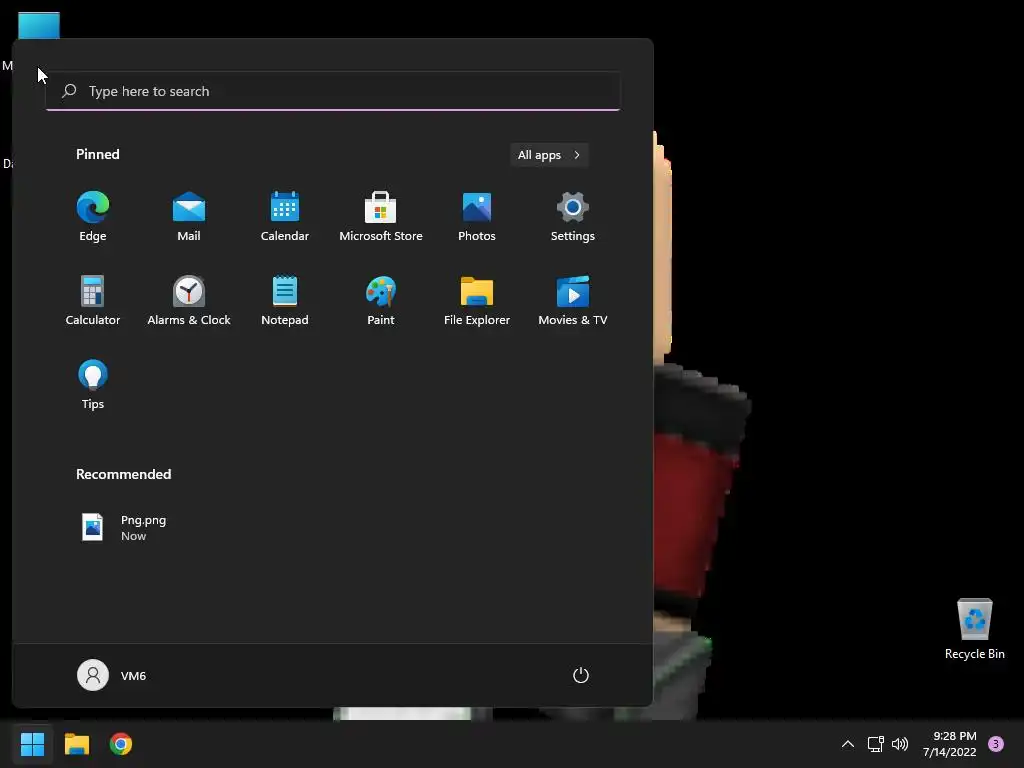Open the Tips app
Screen dimensions: 1024x768
93,385
